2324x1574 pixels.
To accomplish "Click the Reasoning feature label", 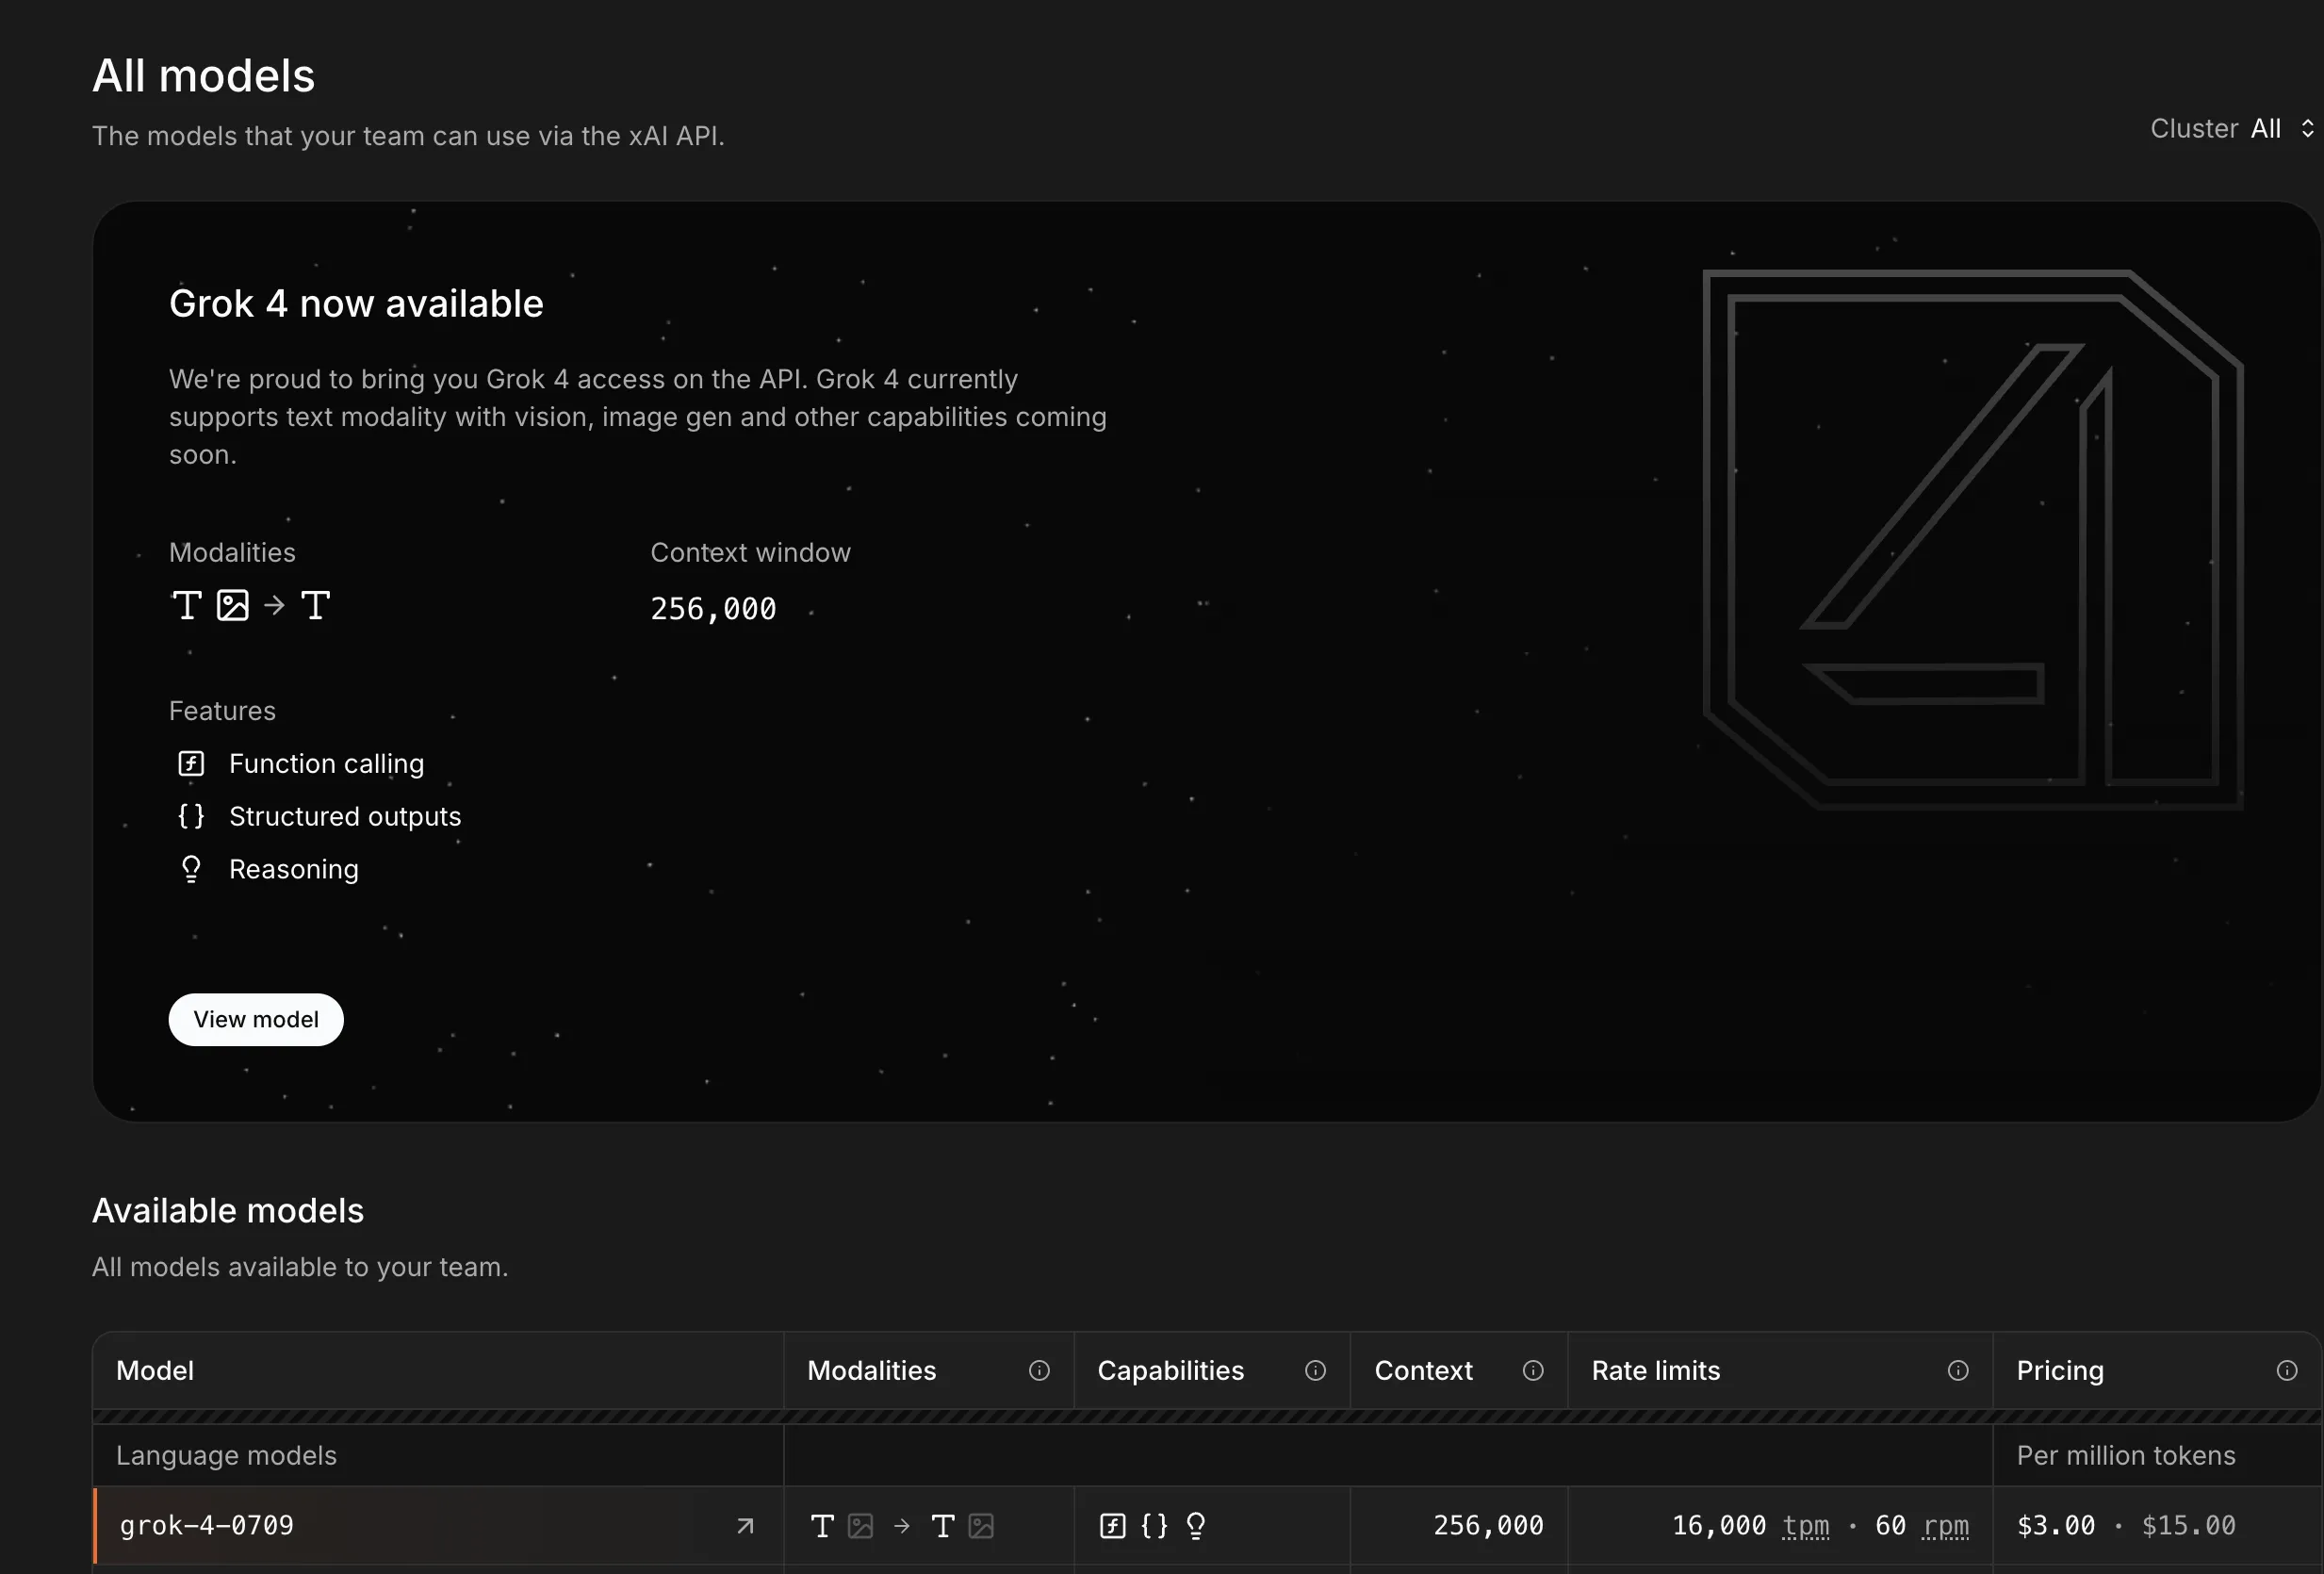I will (x=294, y=870).
